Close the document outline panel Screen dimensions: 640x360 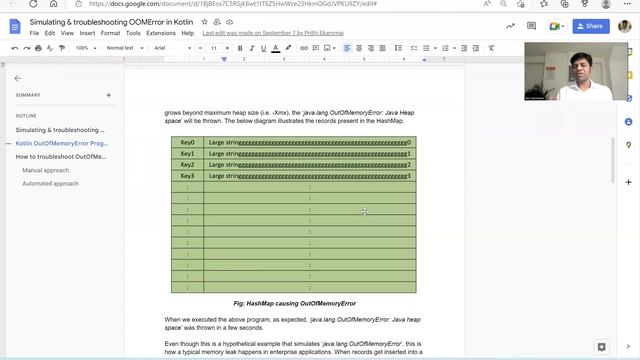click(x=18, y=78)
